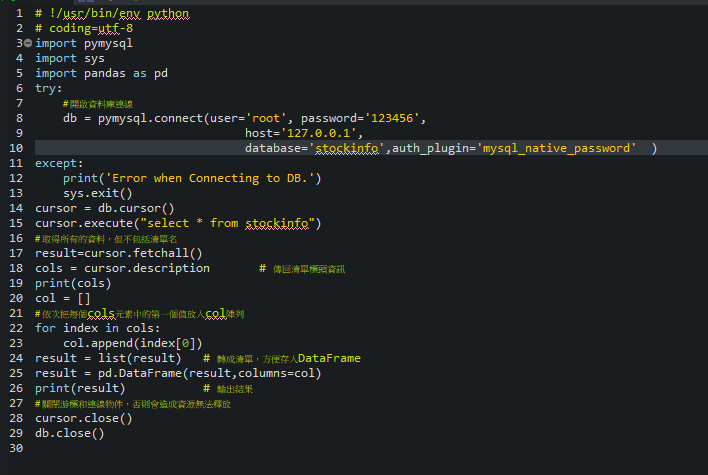Click 'sys.exit()' call
Screen dimensions: 708x475
[x=98, y=193]
